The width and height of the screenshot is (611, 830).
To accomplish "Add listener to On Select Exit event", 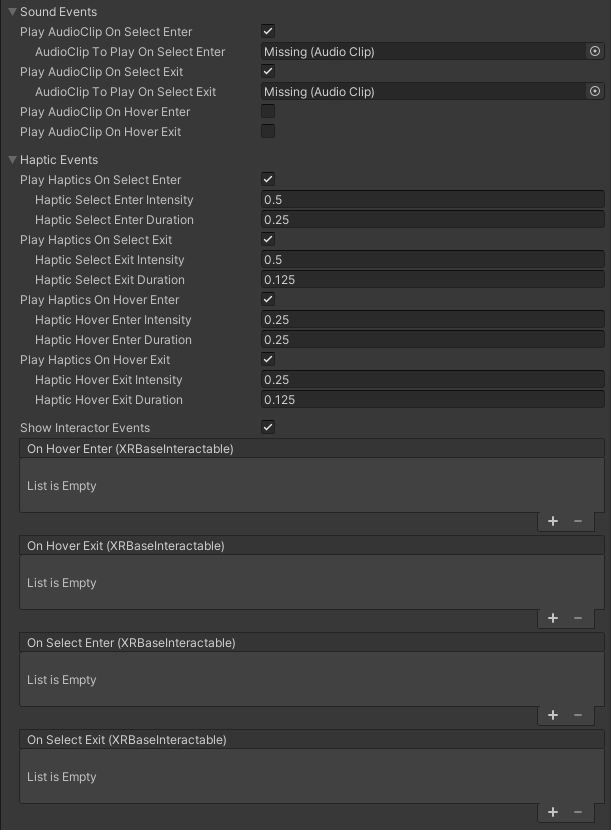I will [553, 812].
